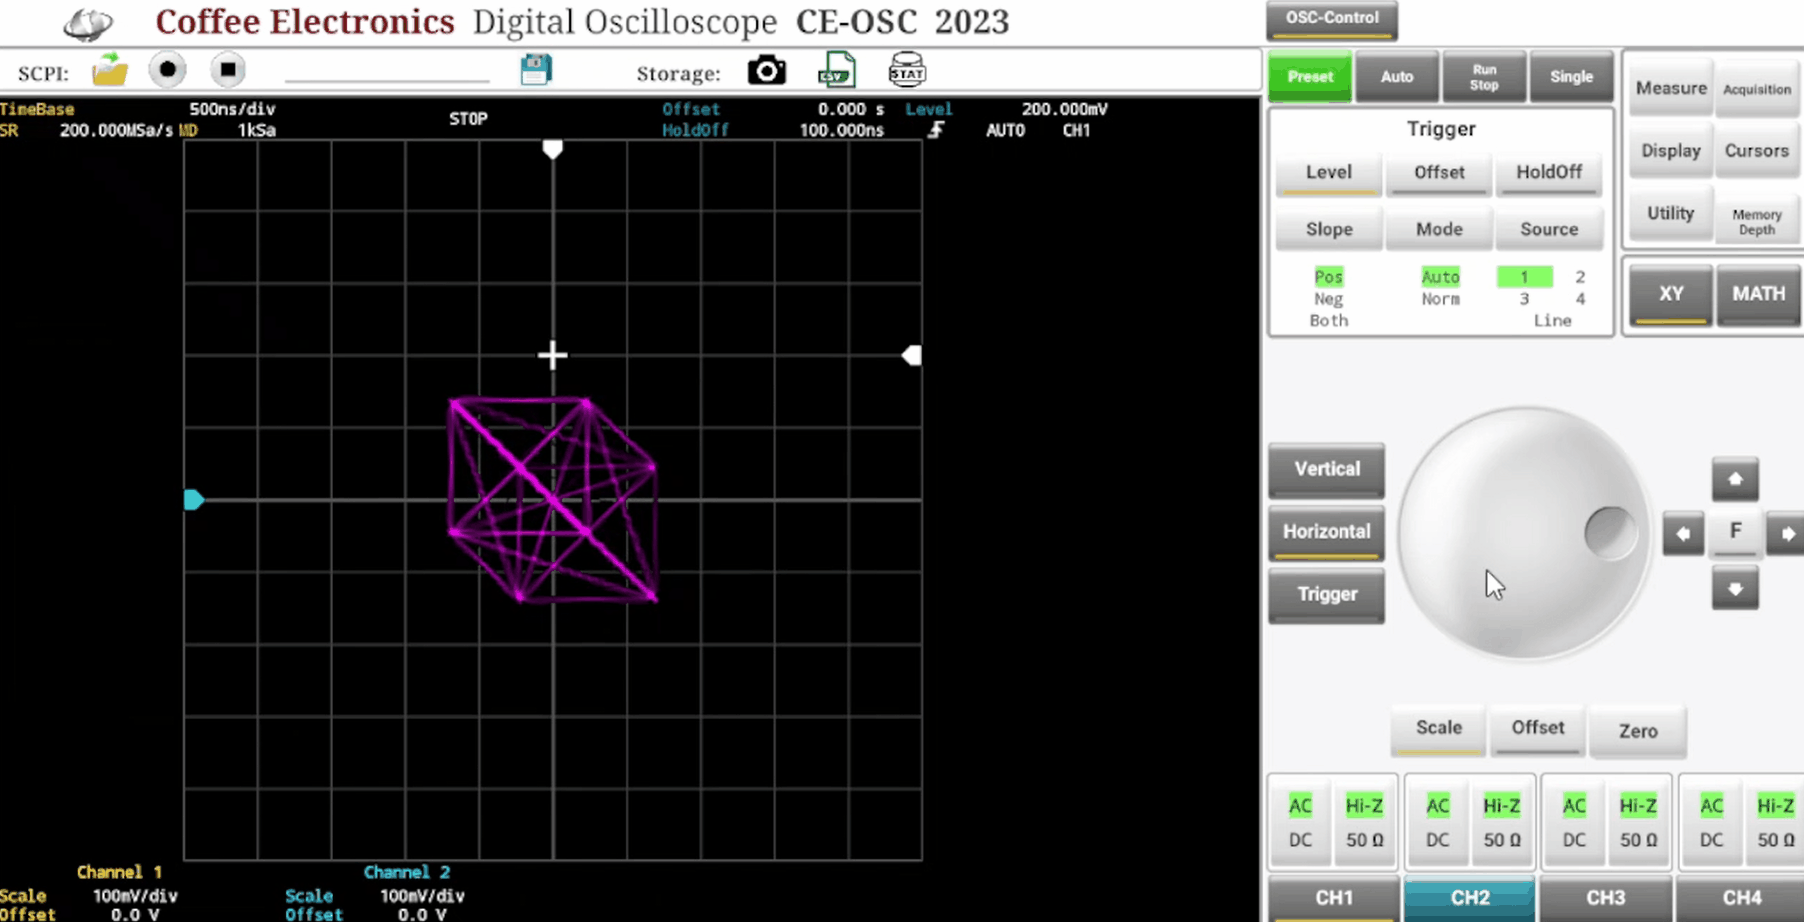Open the trigger HoldOff setting

click(1549, 173)
